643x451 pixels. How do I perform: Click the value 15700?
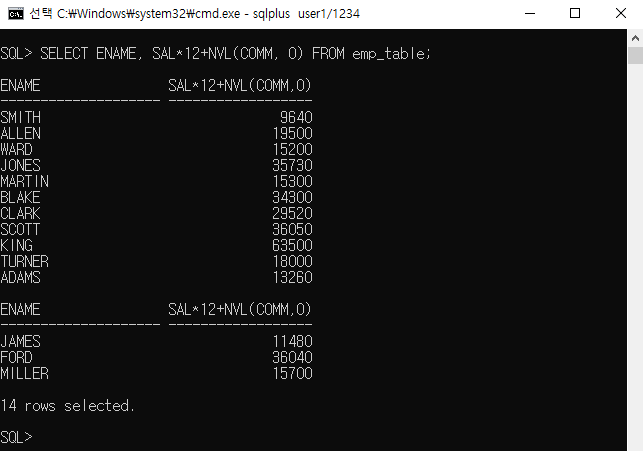coord(292,374)
